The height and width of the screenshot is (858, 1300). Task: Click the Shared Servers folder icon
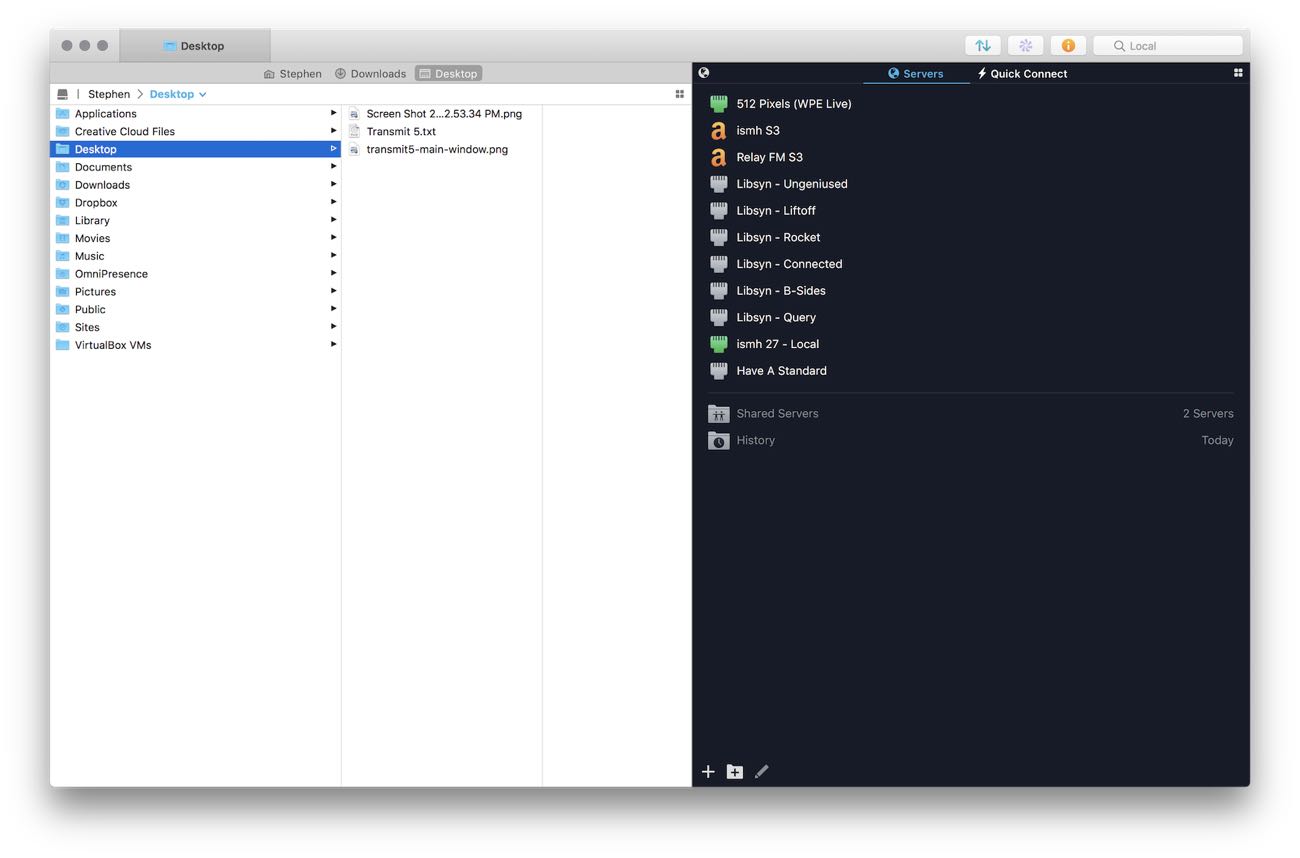pyautogui.click(x=718, y=414)
